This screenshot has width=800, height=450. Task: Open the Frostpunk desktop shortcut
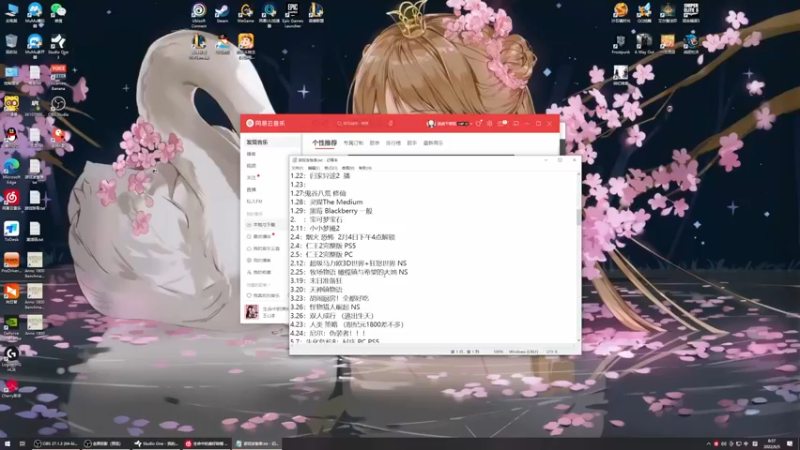point(620,44)
